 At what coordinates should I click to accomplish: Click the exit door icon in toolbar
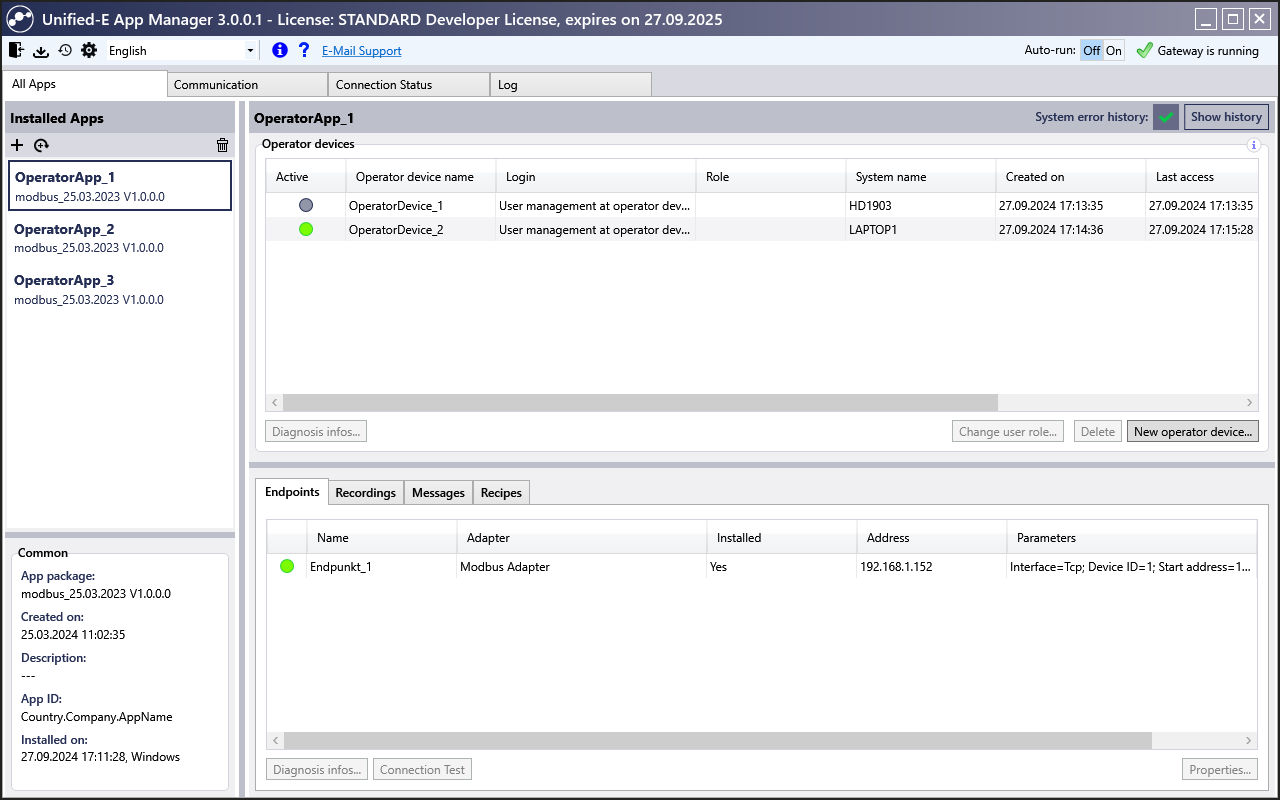(x=16, y=50)
